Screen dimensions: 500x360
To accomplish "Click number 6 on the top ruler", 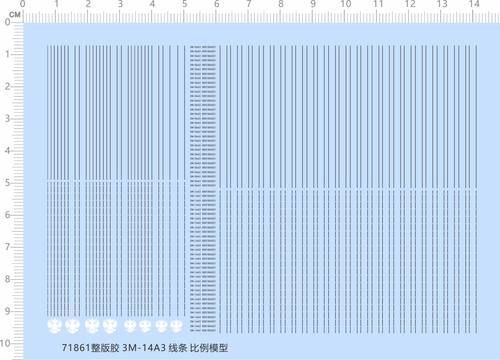I will [217, 4].
